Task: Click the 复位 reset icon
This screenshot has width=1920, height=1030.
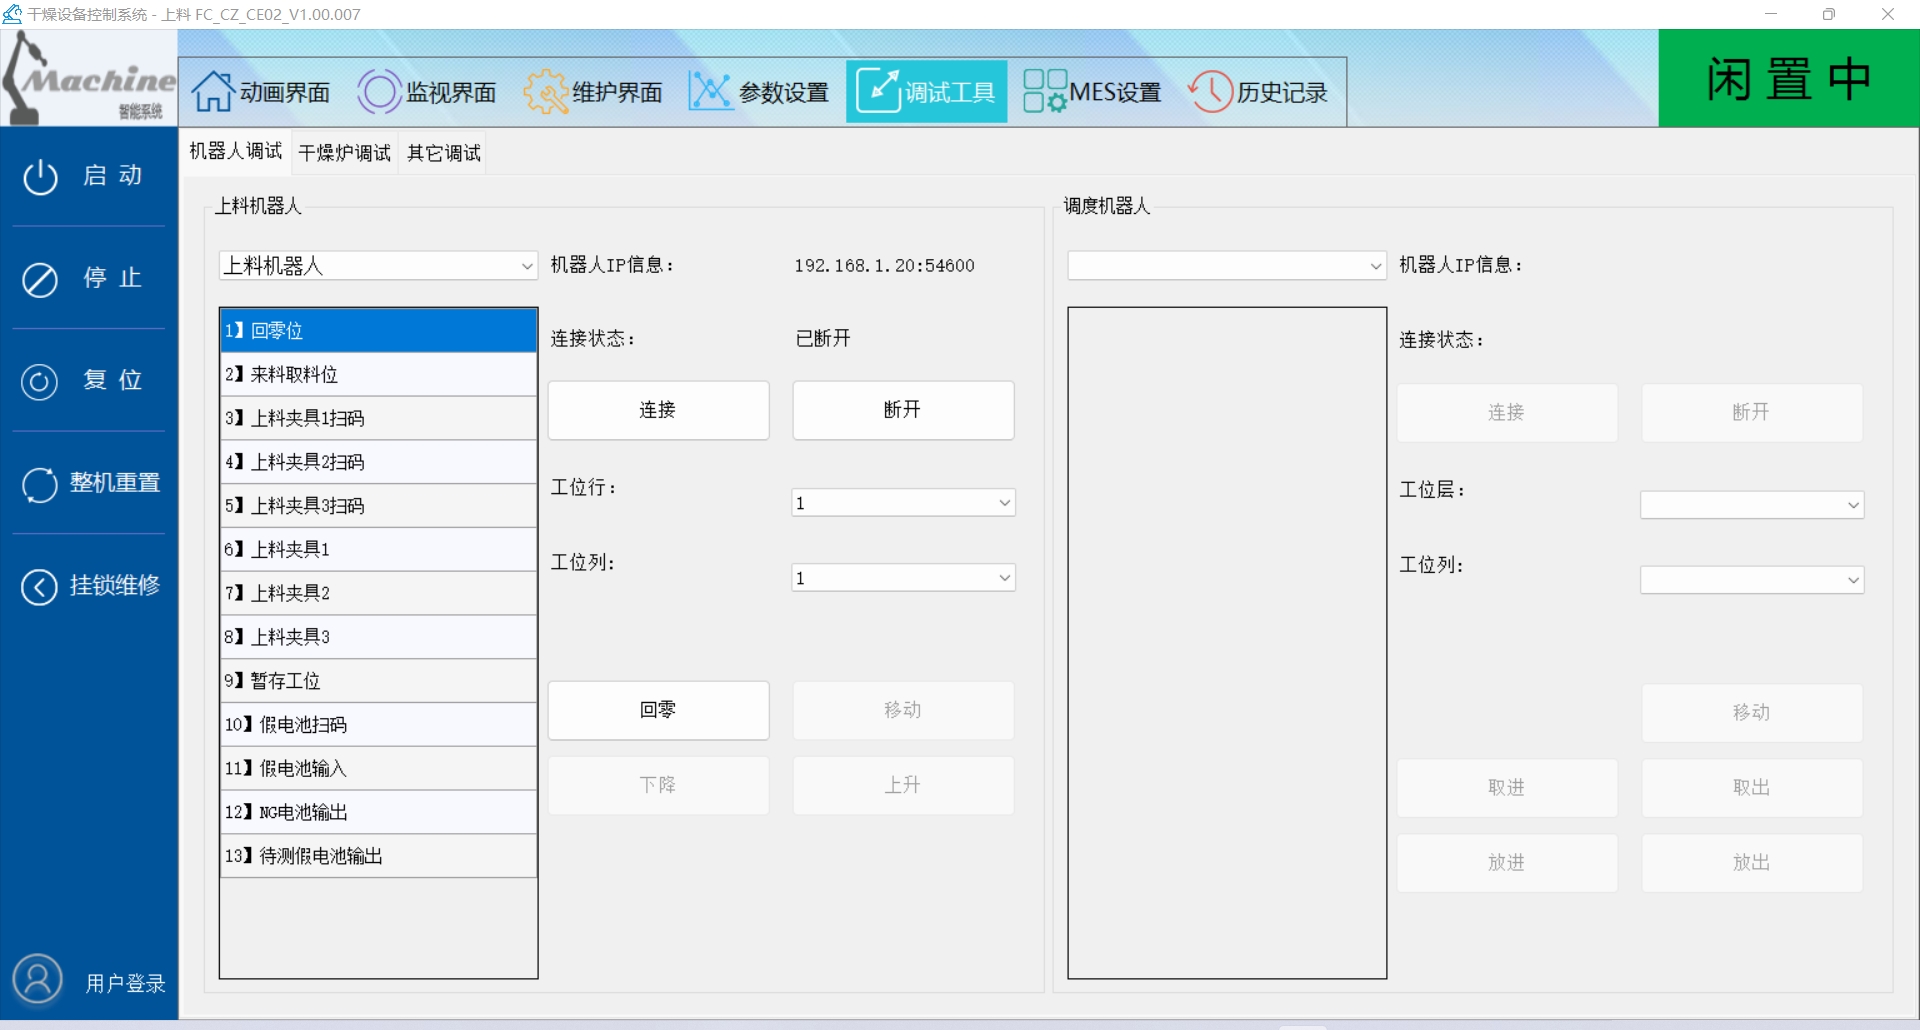Action: point(40,382)
